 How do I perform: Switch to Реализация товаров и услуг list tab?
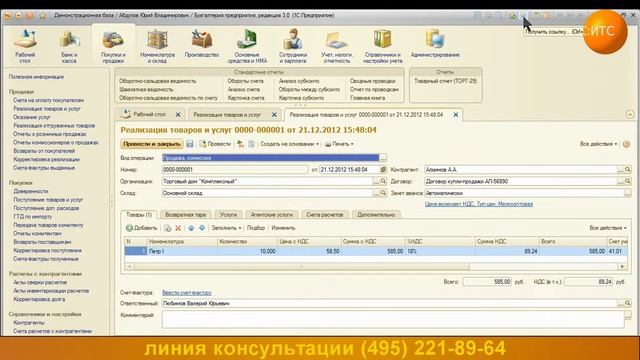click(227, 115)
